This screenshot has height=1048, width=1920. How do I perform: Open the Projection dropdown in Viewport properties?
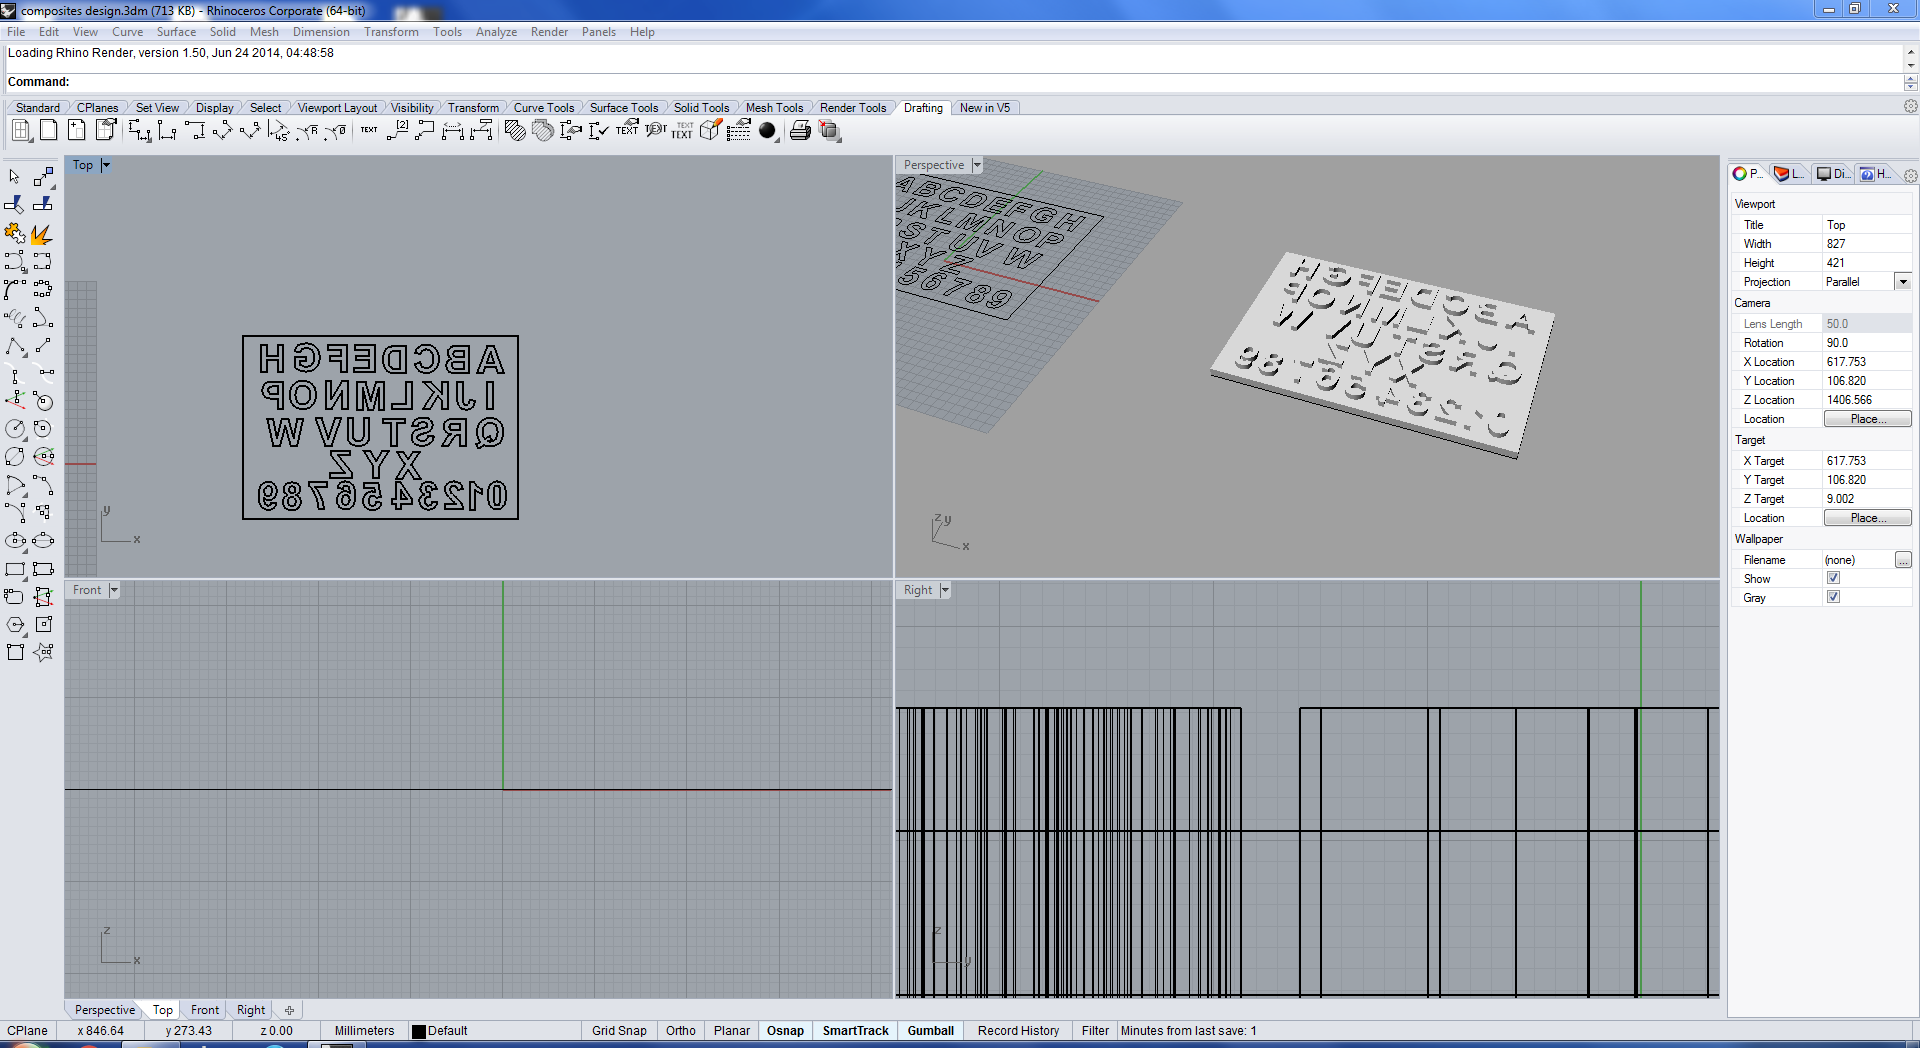point(1903,282)
